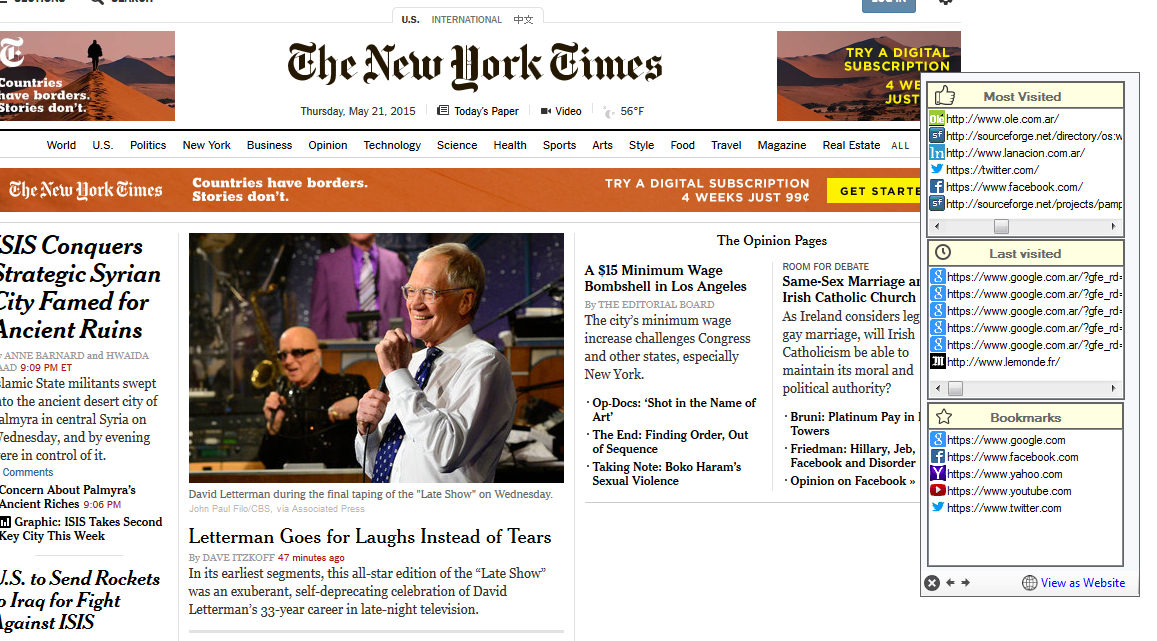Click the Google icon in Bookmarks
The image size is (1157, 641).
tap(937, 440)
